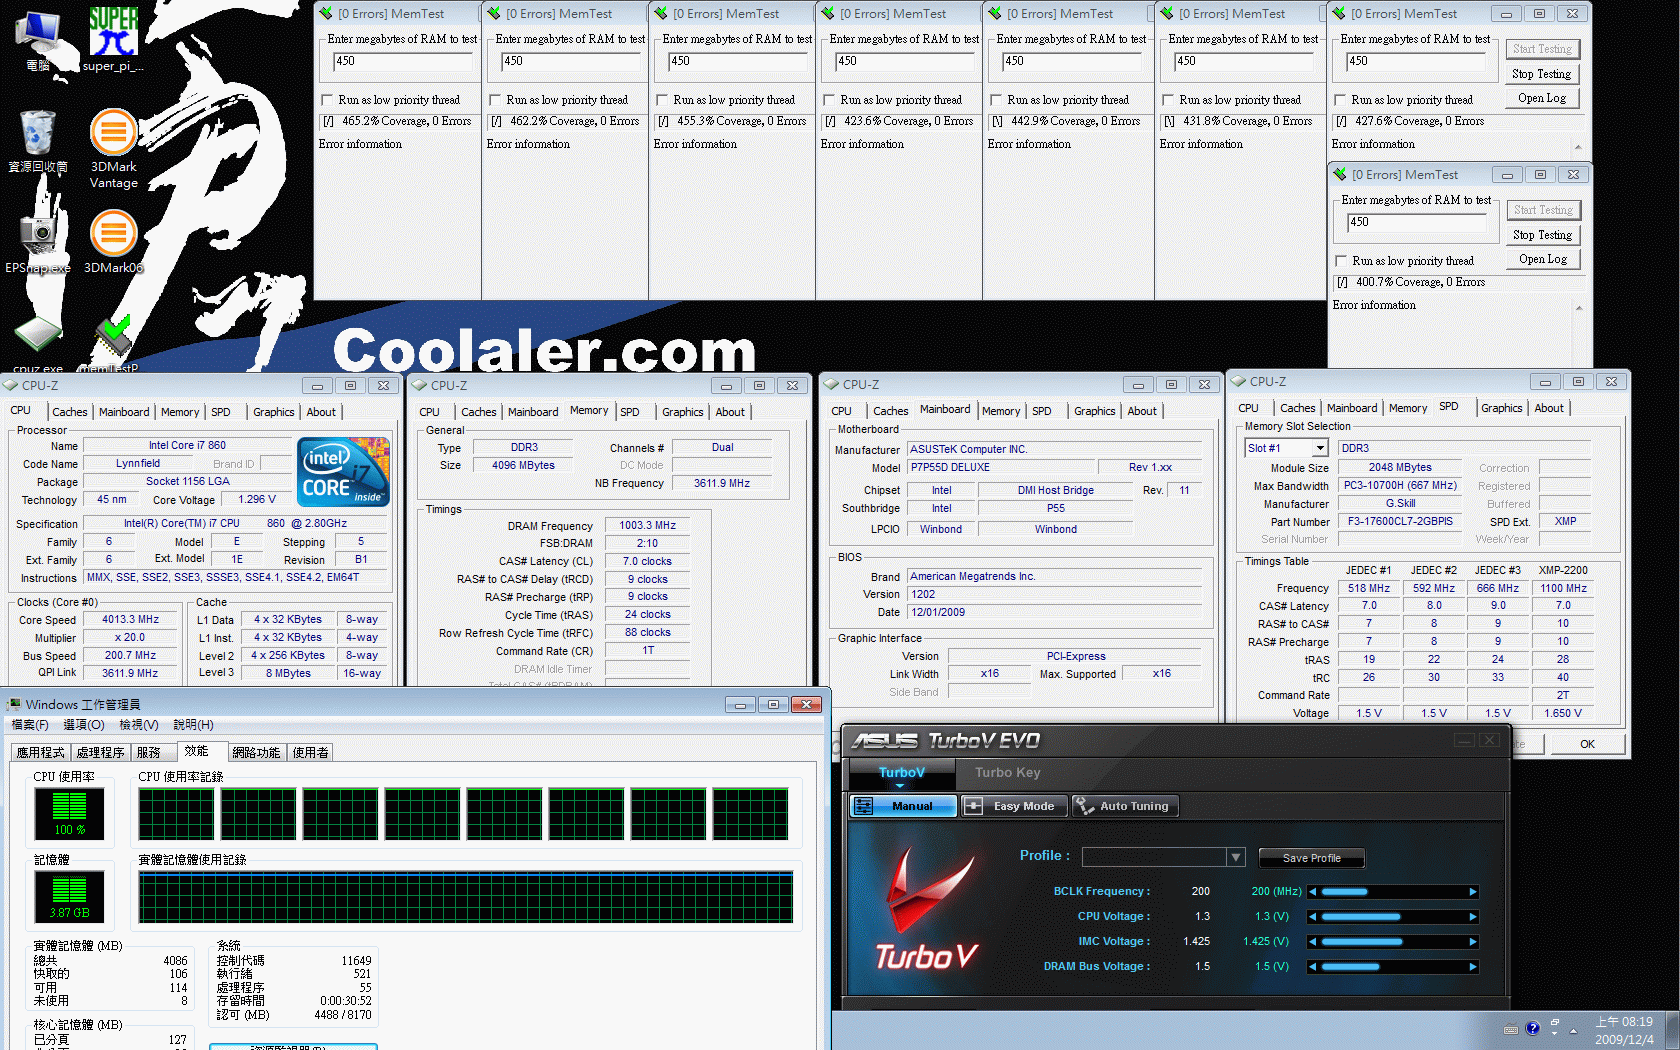Enable low priority thread in 465.2% coverage MemTest
1680x1050 pixels.
coord(327,100)
